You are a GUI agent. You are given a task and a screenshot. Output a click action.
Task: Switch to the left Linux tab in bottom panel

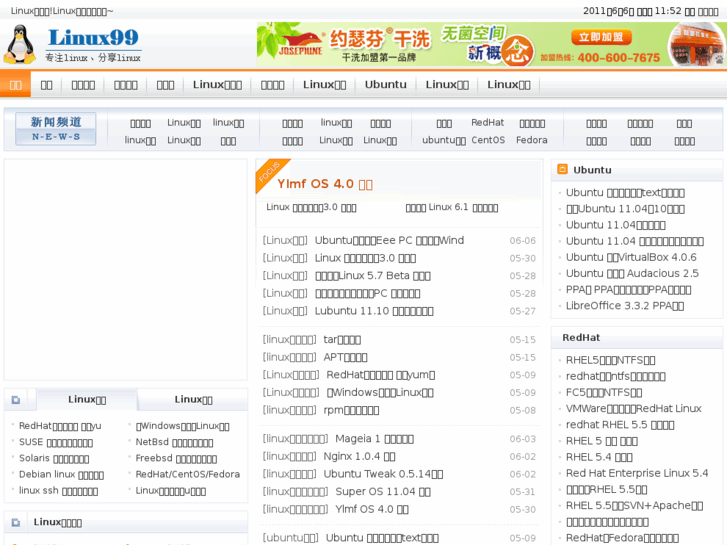[x=87, y=399]
